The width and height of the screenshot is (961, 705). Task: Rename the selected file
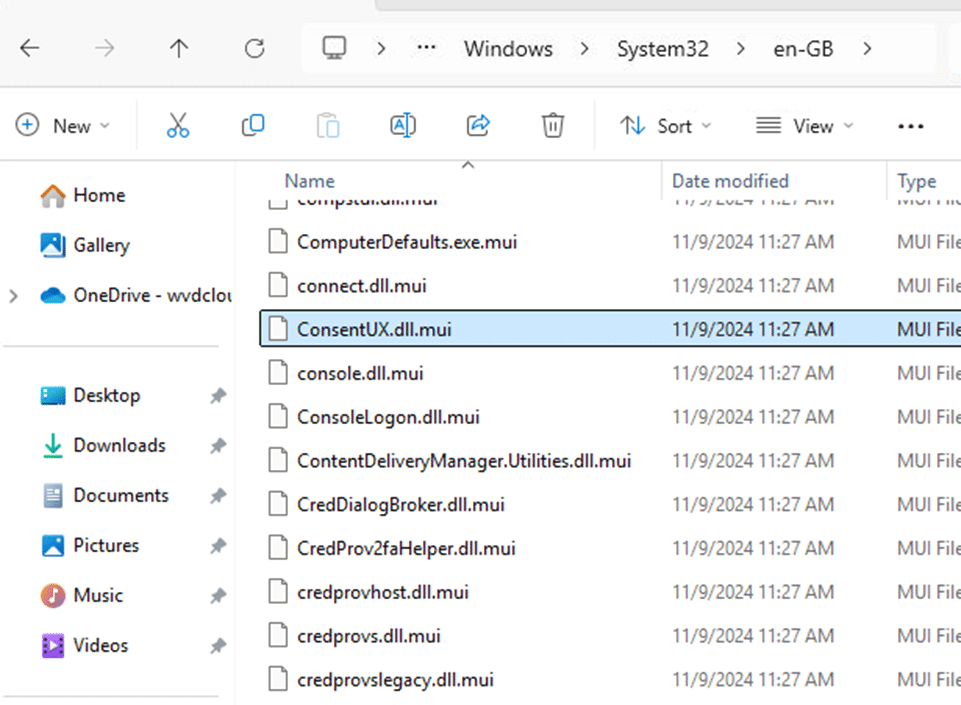click(x=403, y=126)
